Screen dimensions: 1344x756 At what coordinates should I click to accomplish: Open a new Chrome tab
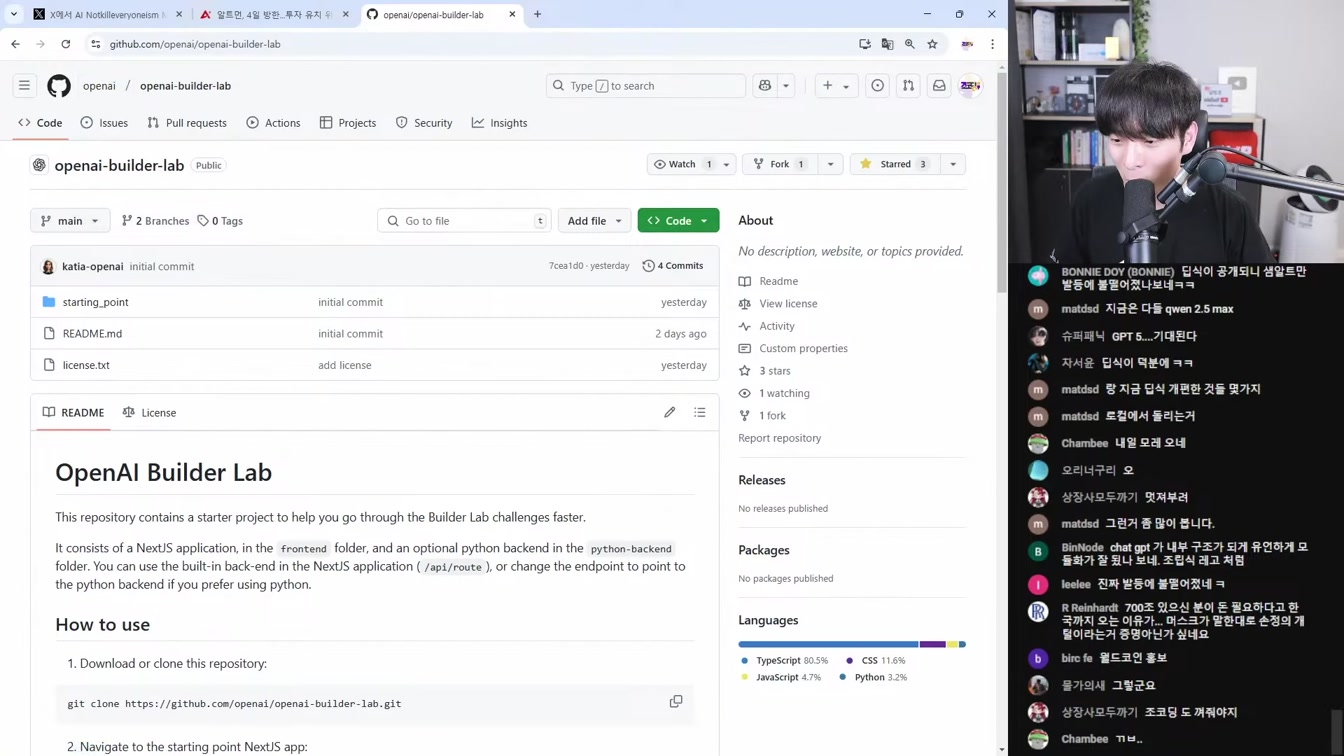pos(537,14)
